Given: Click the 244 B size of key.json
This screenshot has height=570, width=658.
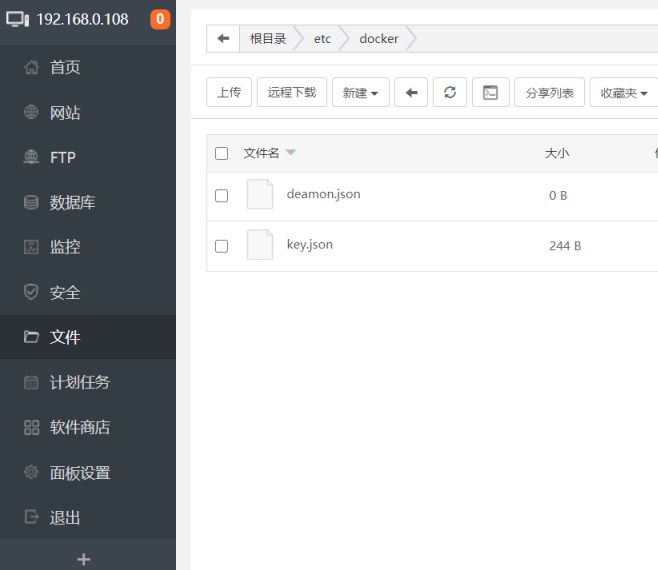Looking at the screenshot, I should (x=565, y=246).
